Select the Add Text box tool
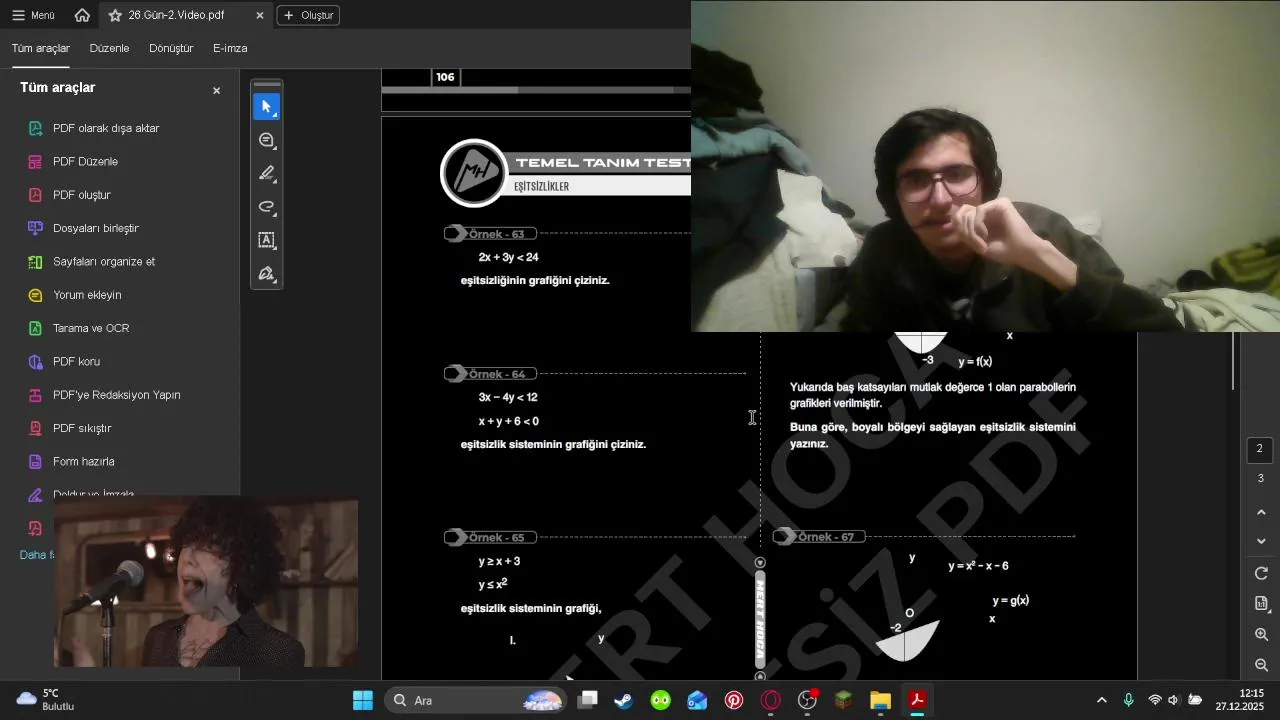The image size is (1280, 720). tap(266, 240)
